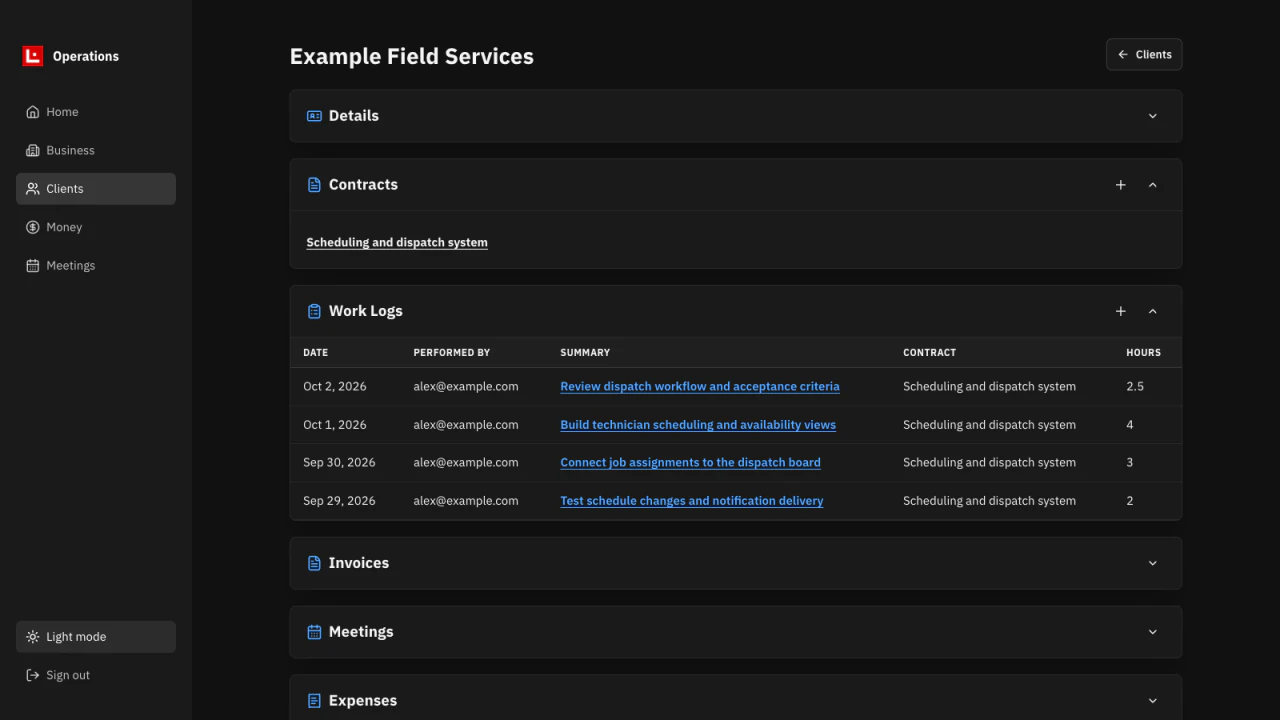Go to Home in sidebar
The height and width of the screenshot is (720, 1280).
click(96, 112)
